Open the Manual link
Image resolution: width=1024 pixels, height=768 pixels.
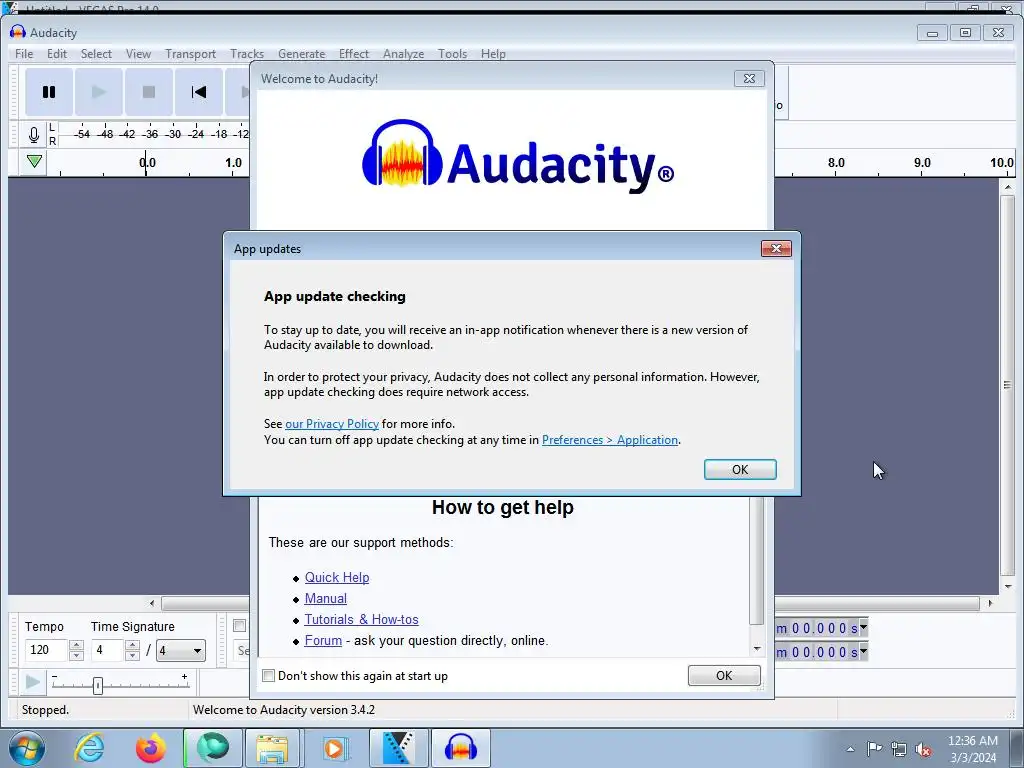click(325, 598)
